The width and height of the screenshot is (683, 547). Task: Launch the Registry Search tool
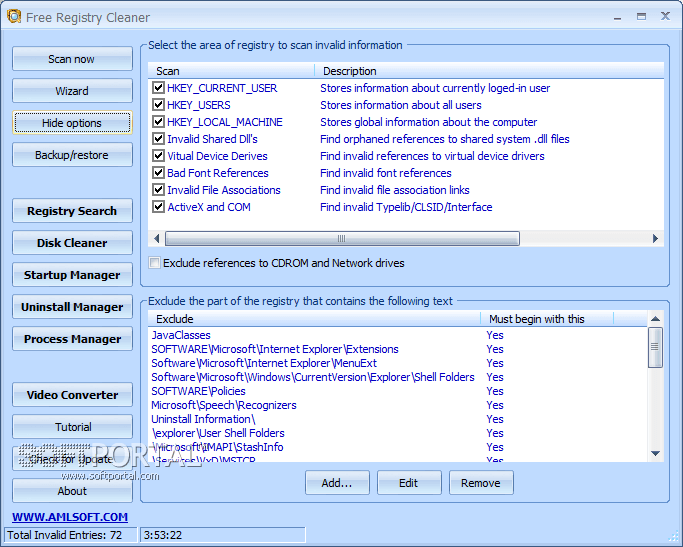[72, 211]
